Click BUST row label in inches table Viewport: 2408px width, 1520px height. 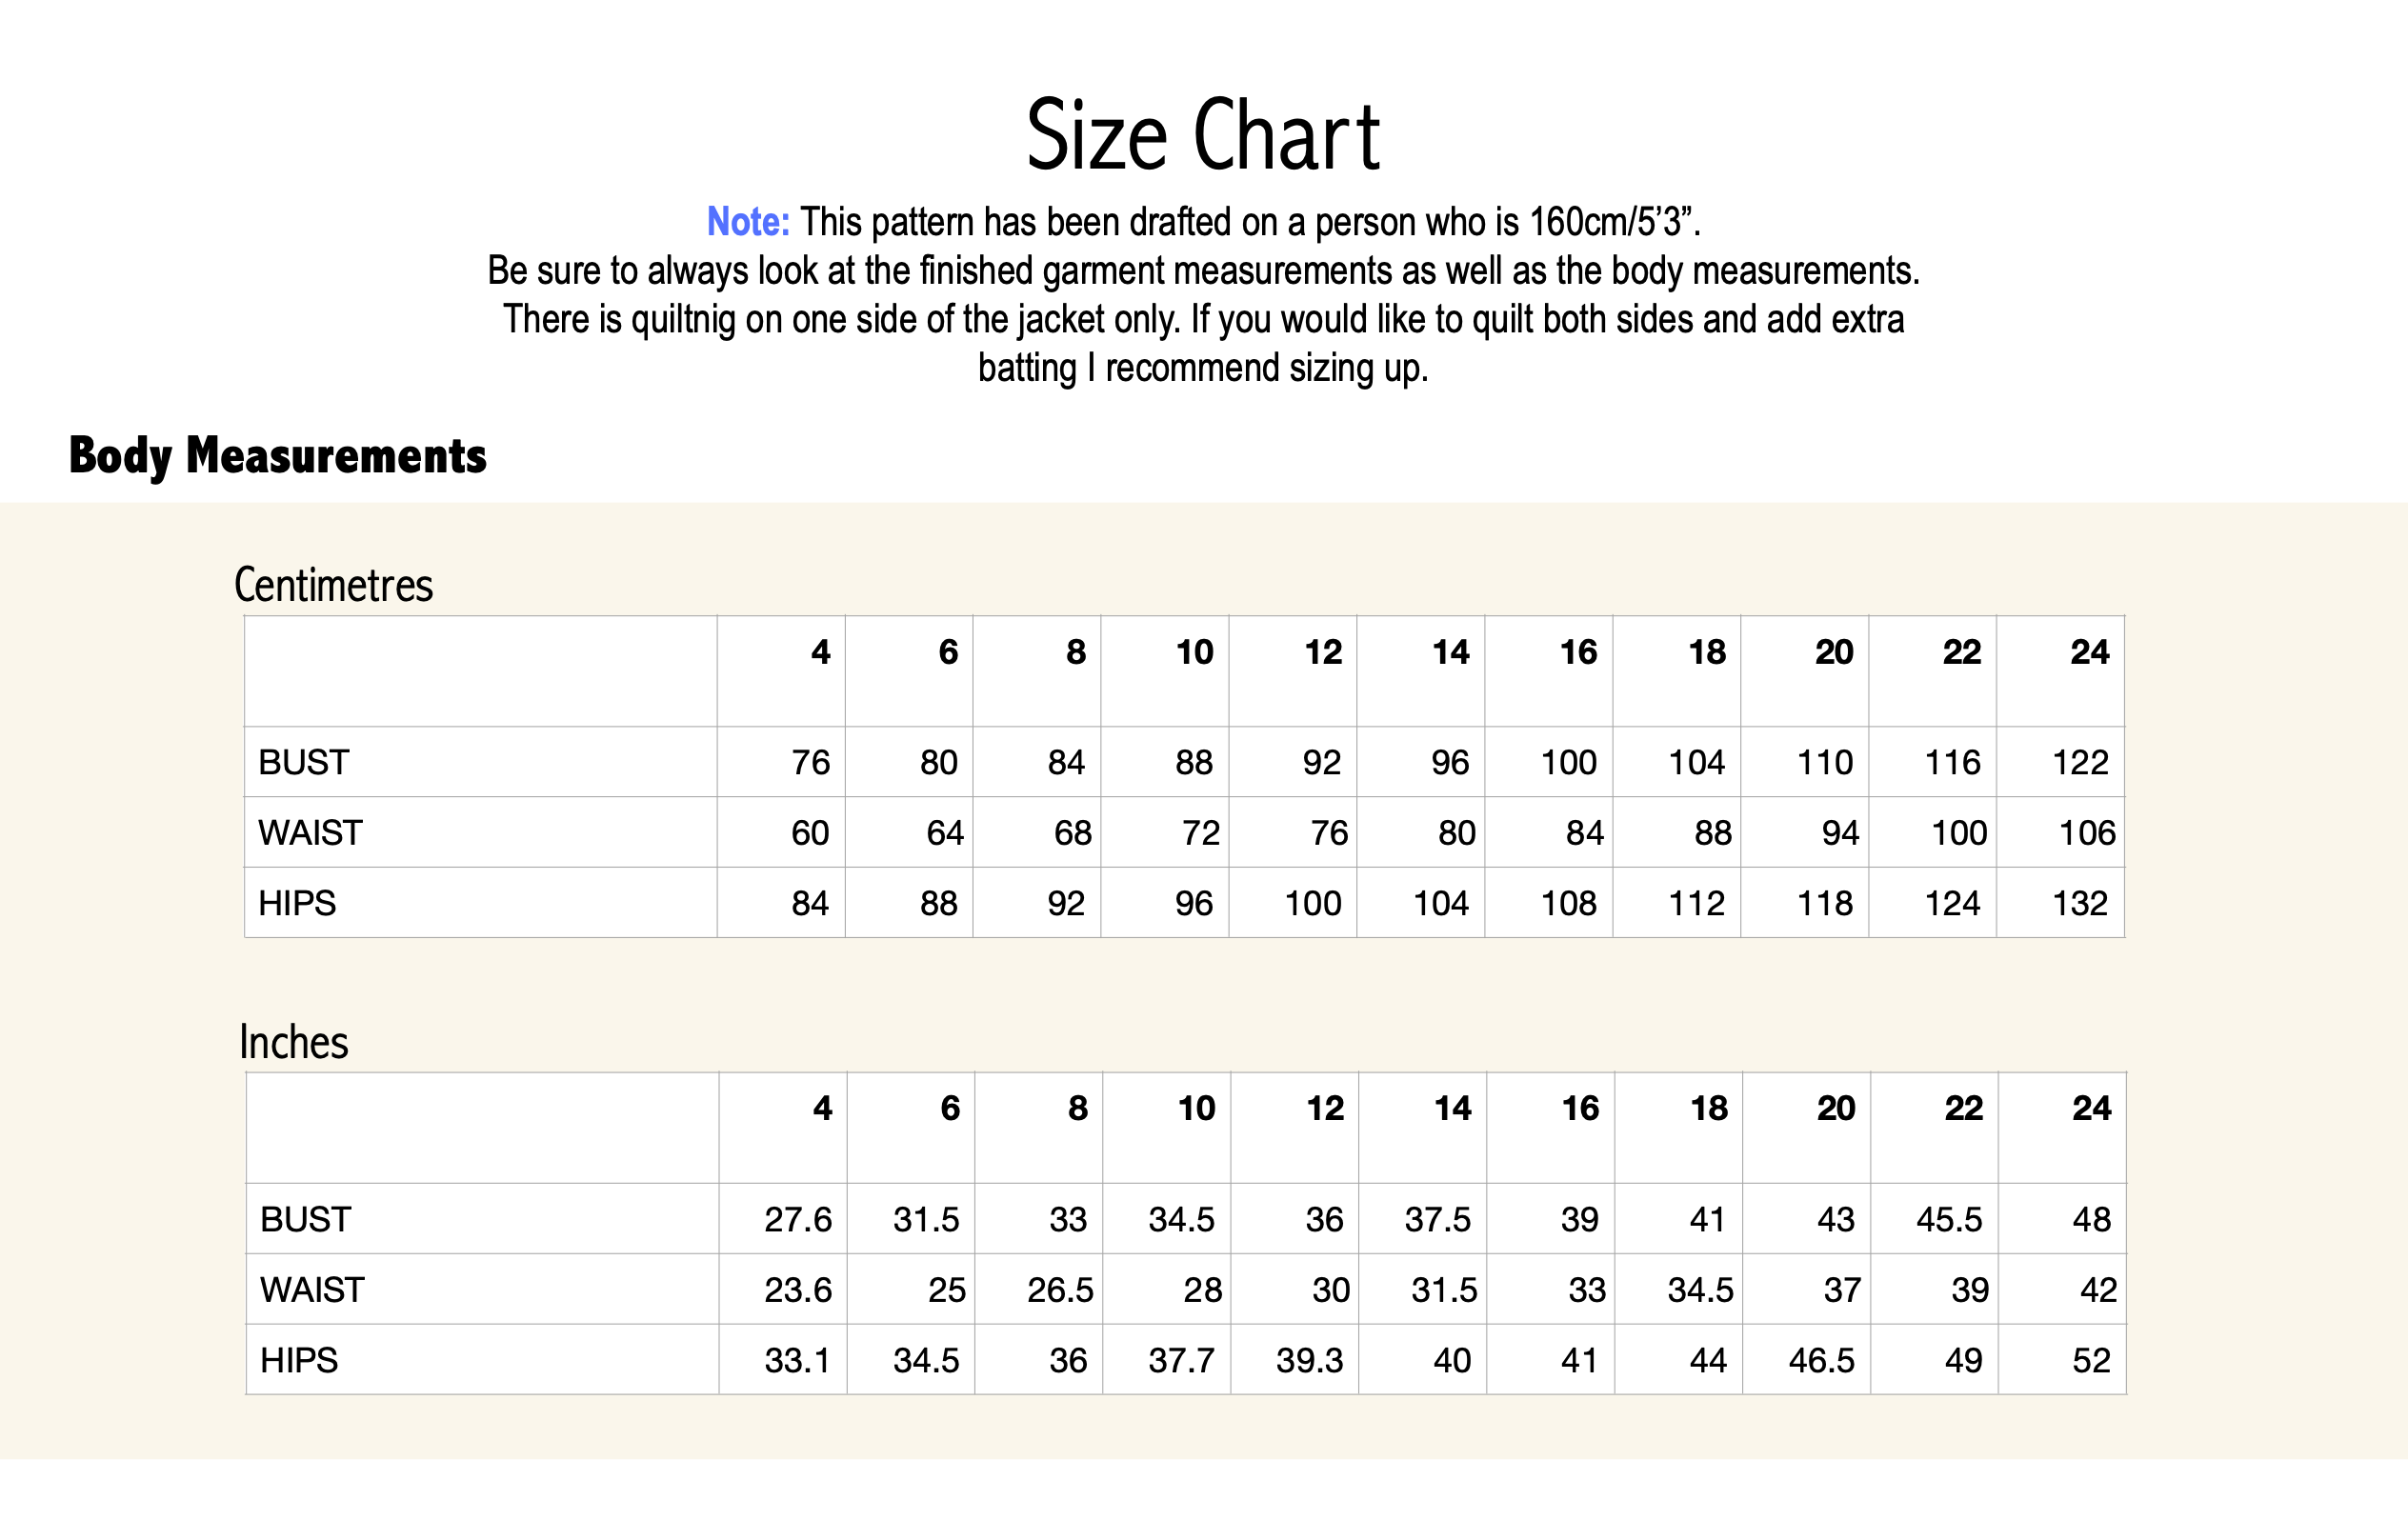(x=305, y=1220)
